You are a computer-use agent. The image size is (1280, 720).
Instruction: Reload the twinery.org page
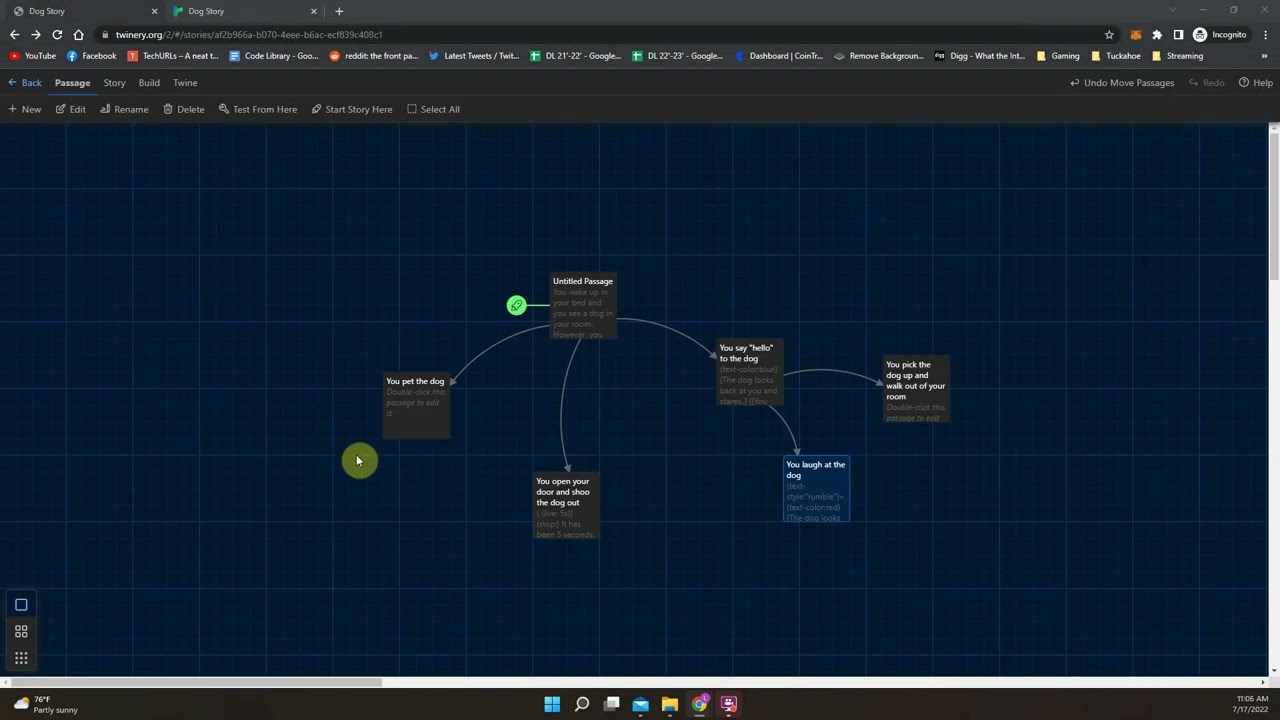click(x=57, y=34)
